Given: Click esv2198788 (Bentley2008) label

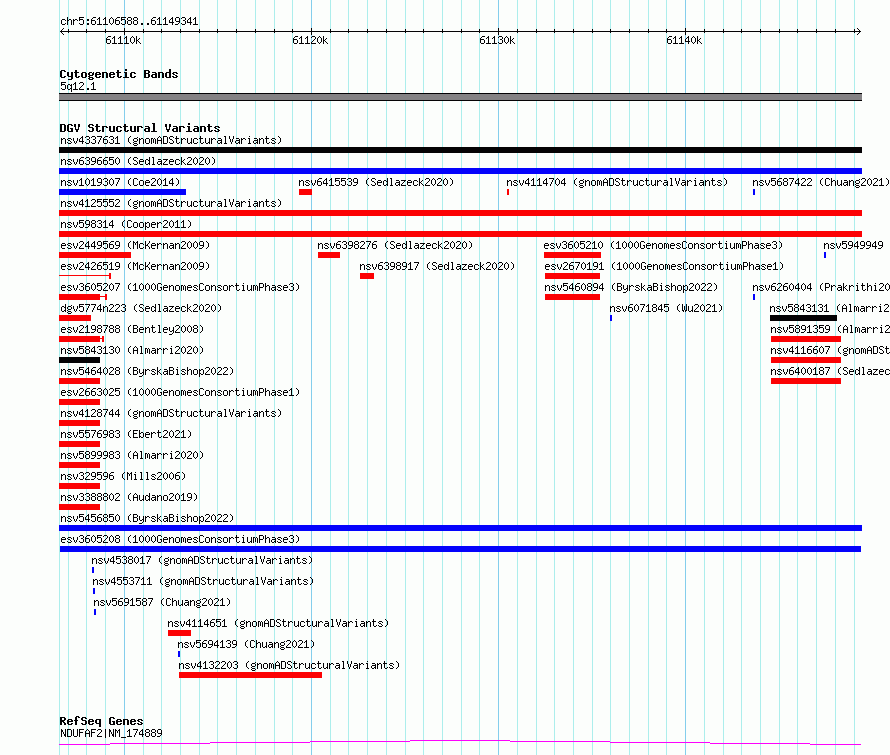Looking at the screenshot, I should point(132,329).
